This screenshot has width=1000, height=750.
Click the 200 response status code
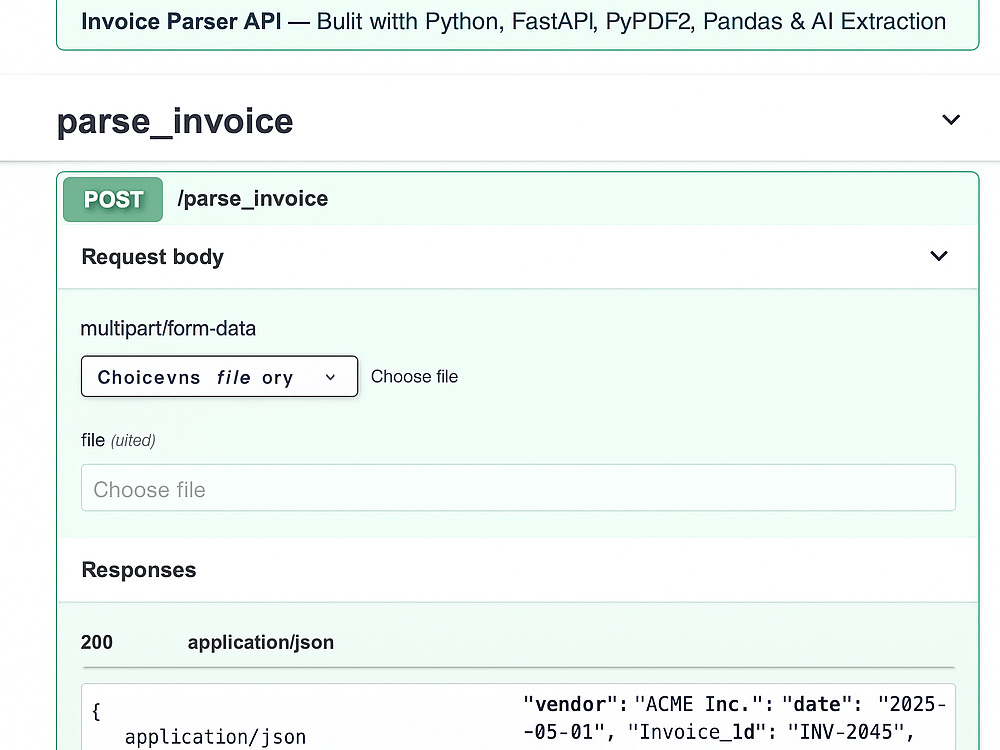[96, 642]
